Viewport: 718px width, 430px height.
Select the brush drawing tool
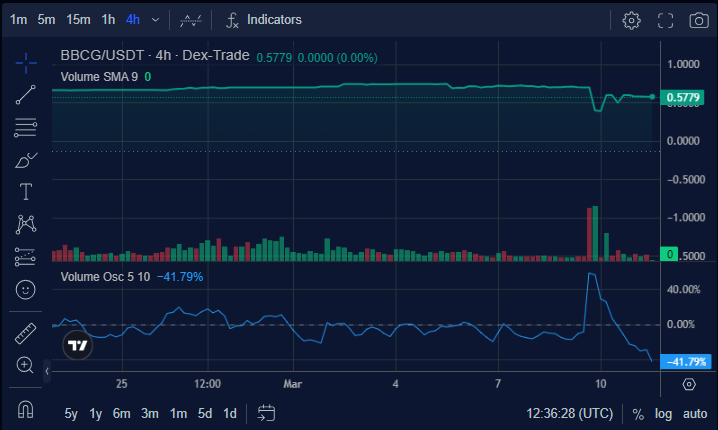click(26, 160)
